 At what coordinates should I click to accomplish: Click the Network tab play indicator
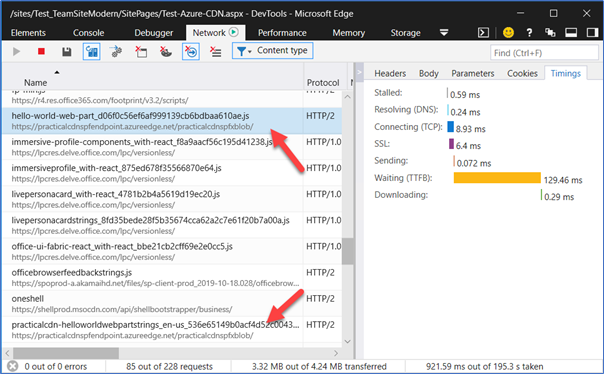click(x=234, y=32)
